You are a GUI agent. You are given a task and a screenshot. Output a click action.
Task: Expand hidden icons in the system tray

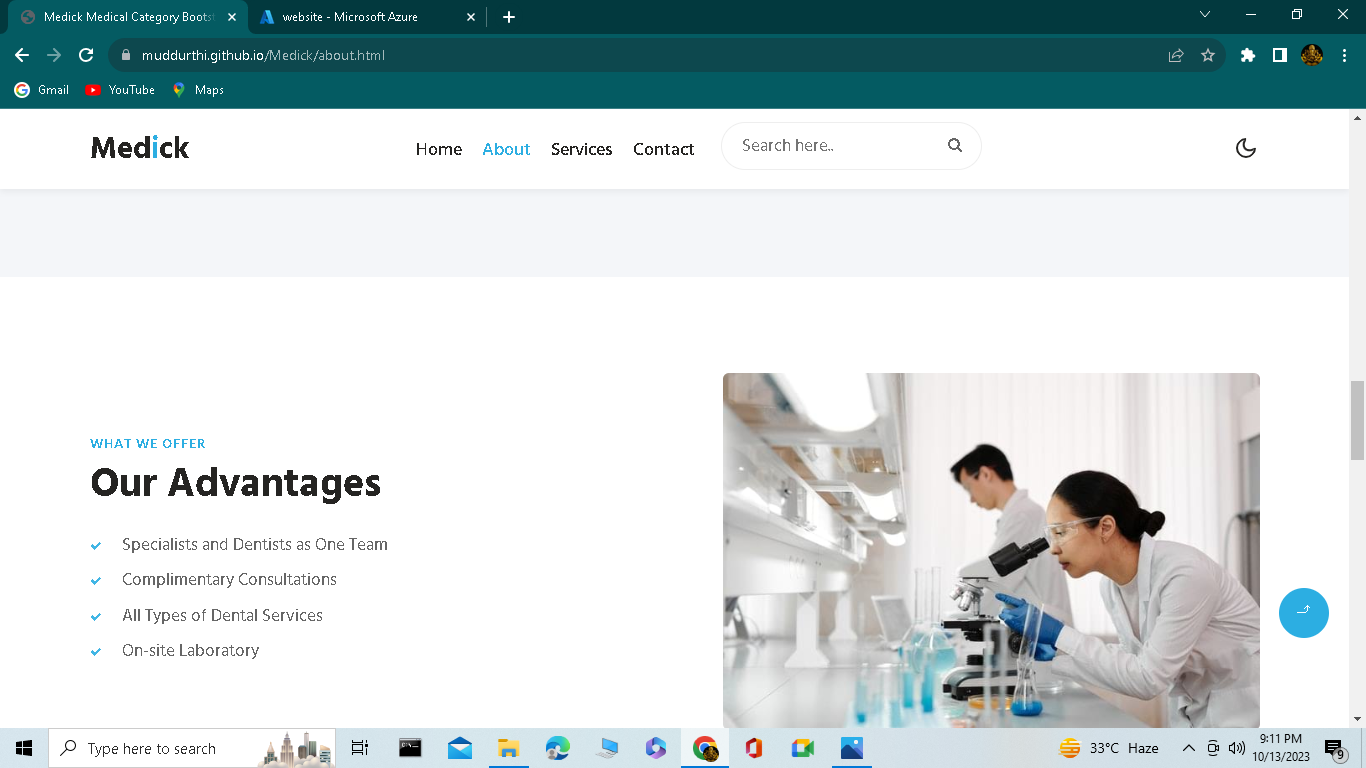point(1189,748)
